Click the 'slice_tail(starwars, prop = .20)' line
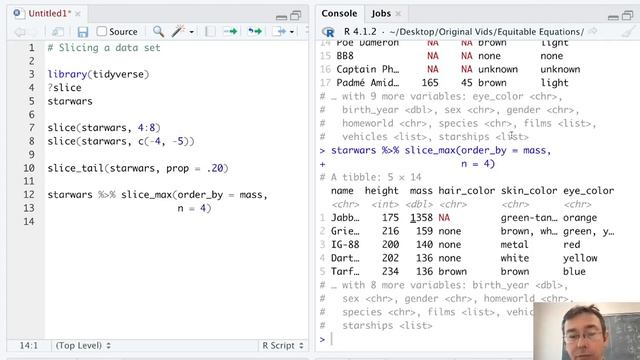Screen dimensions: 640x360 pyautogui.click(x=138, y=168)
